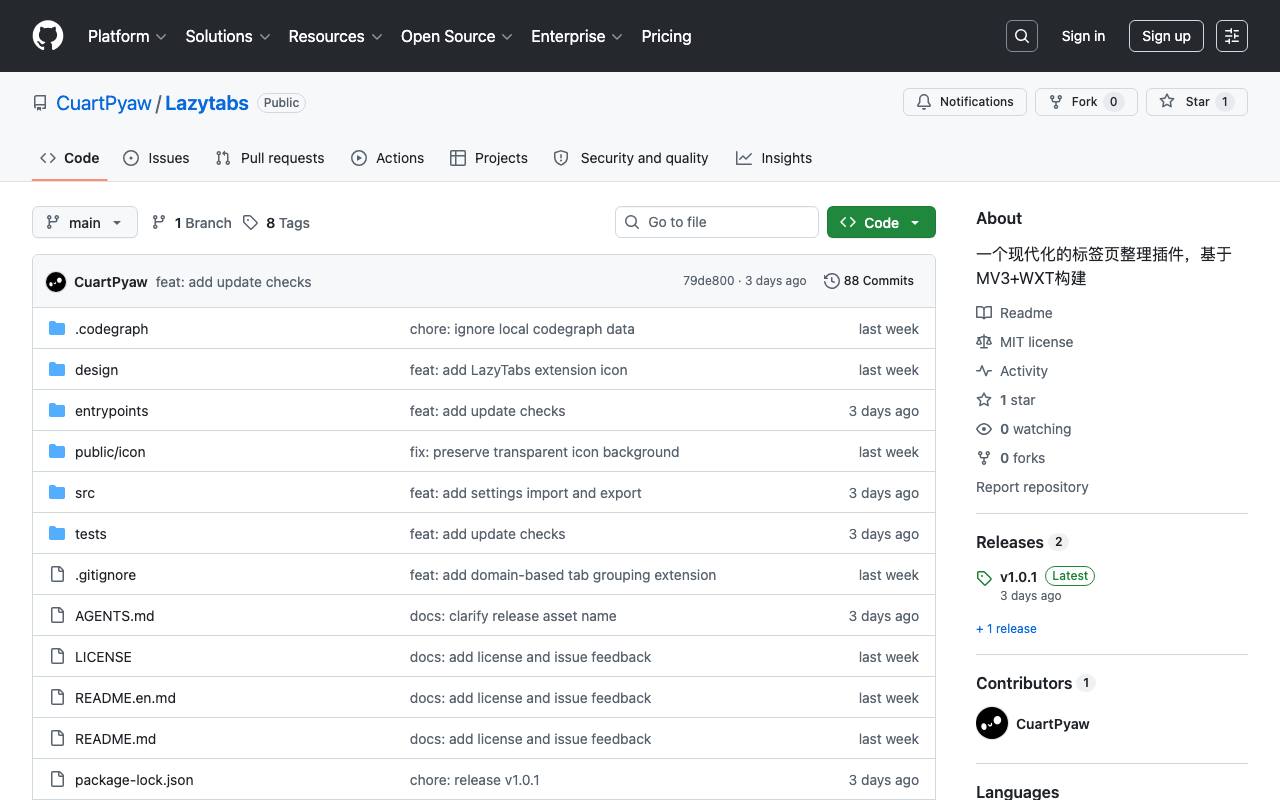Click the Sign up button
This screenshot has width=1280, height=800.
(x=1166, y=36)
